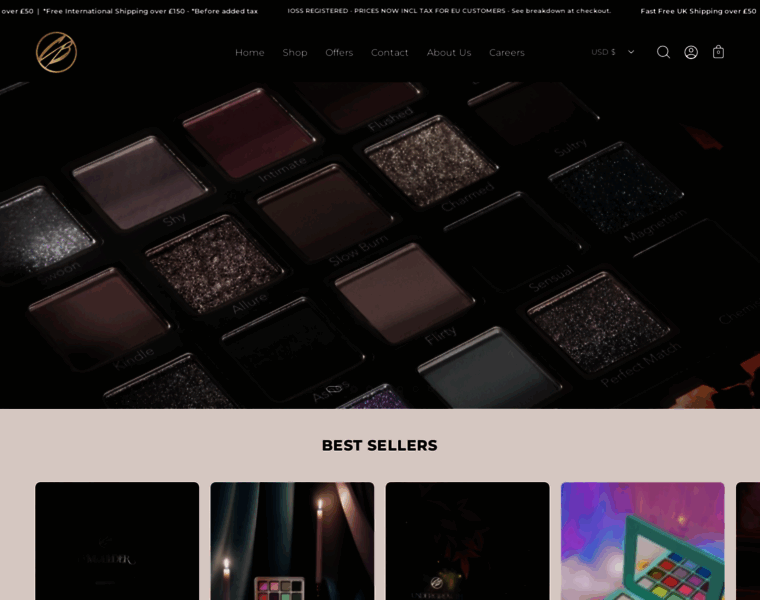Open the colorful teal palette product
The width and height of the screenshot is (760, 600).
pyautogui.click(x=643, y=541)
